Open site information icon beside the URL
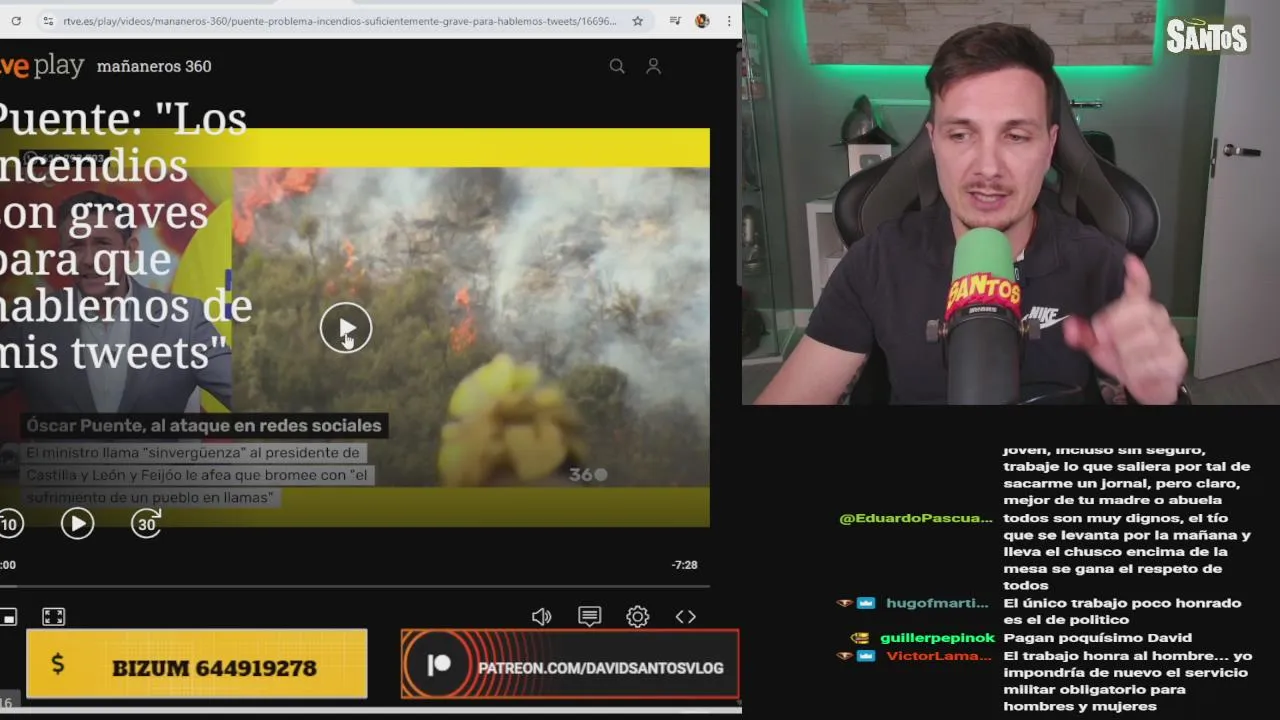This screenshot has height=720, width=1280. click(47, 20)
